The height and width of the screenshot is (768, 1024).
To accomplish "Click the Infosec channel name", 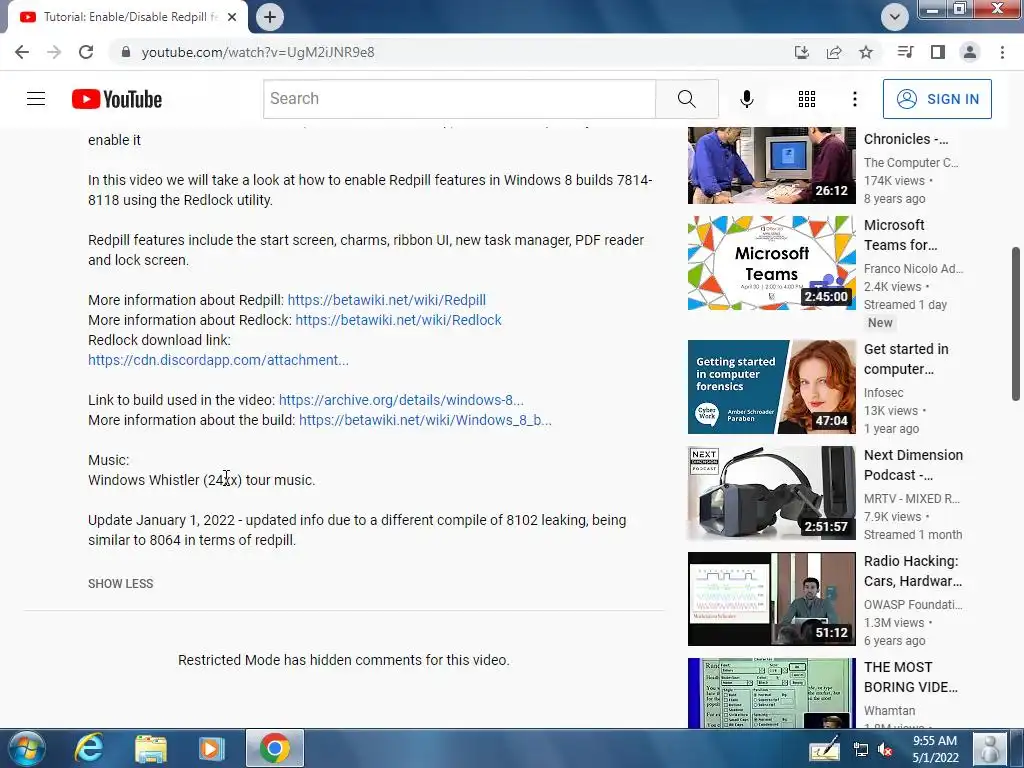I will click(x=884, y=392).
